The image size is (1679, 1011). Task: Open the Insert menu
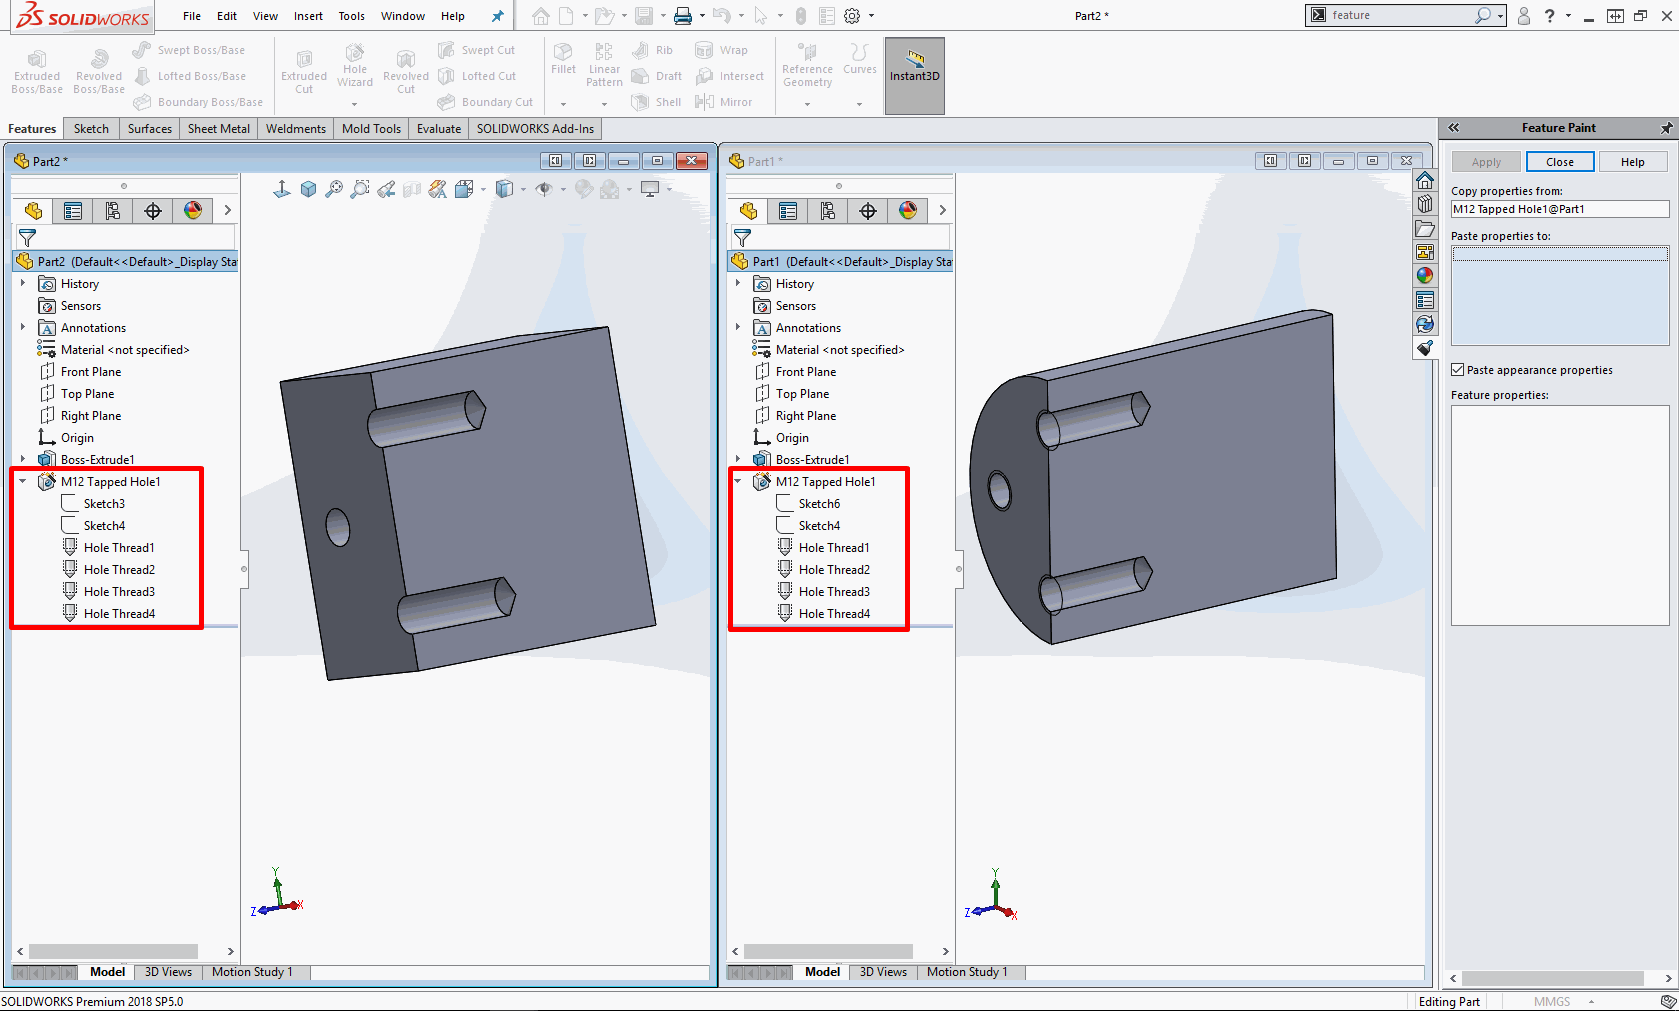pyautogui.click(x=308, y=16)
